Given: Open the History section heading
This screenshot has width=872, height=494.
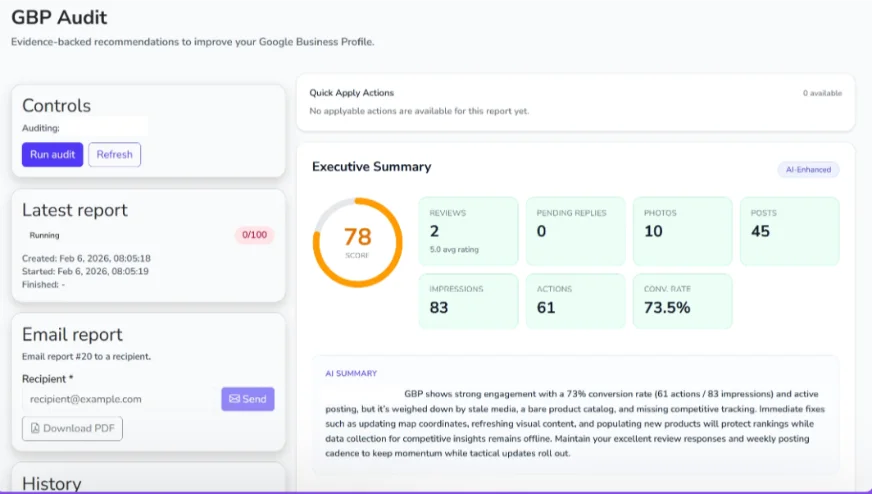Looking at the screenshot, I should click(52, 483).
